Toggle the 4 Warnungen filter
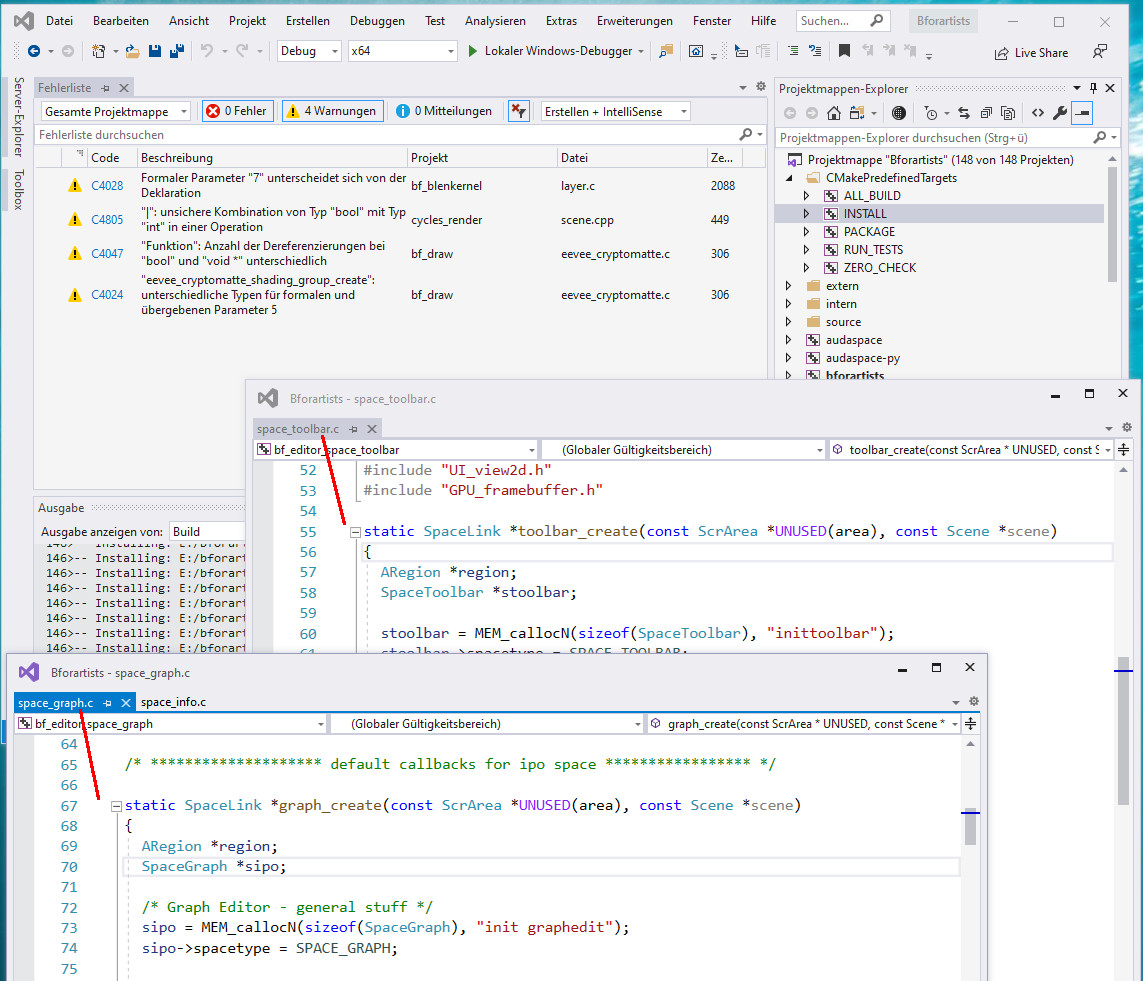Viewport: 1143px width, 981px height. (332, 111)
